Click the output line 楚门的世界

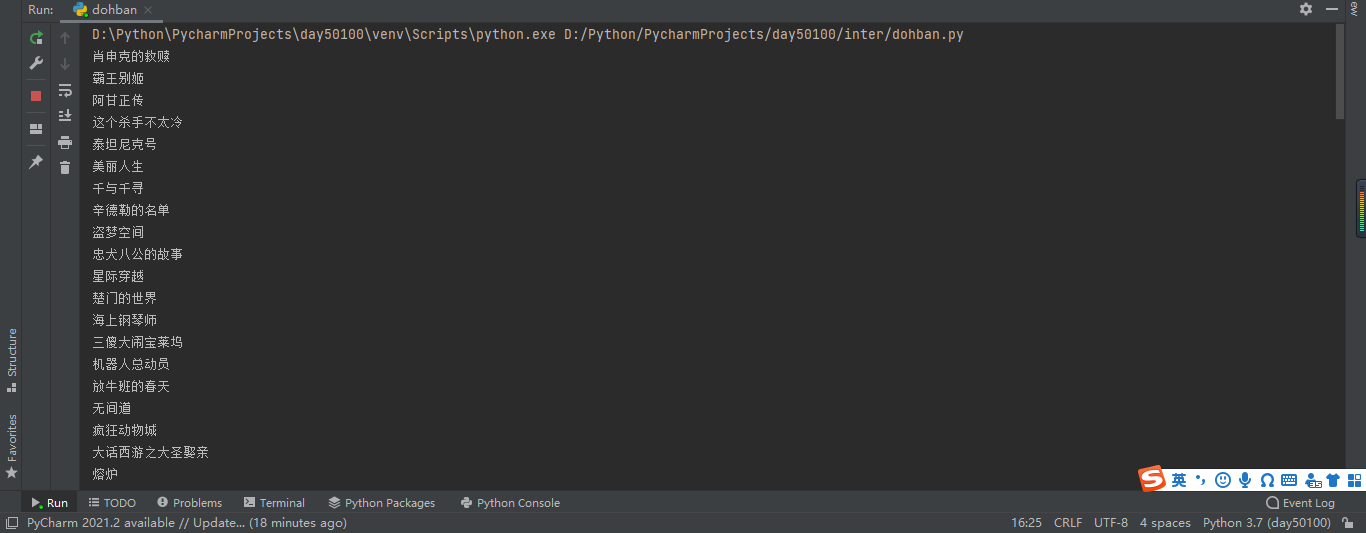click(124, 298)
